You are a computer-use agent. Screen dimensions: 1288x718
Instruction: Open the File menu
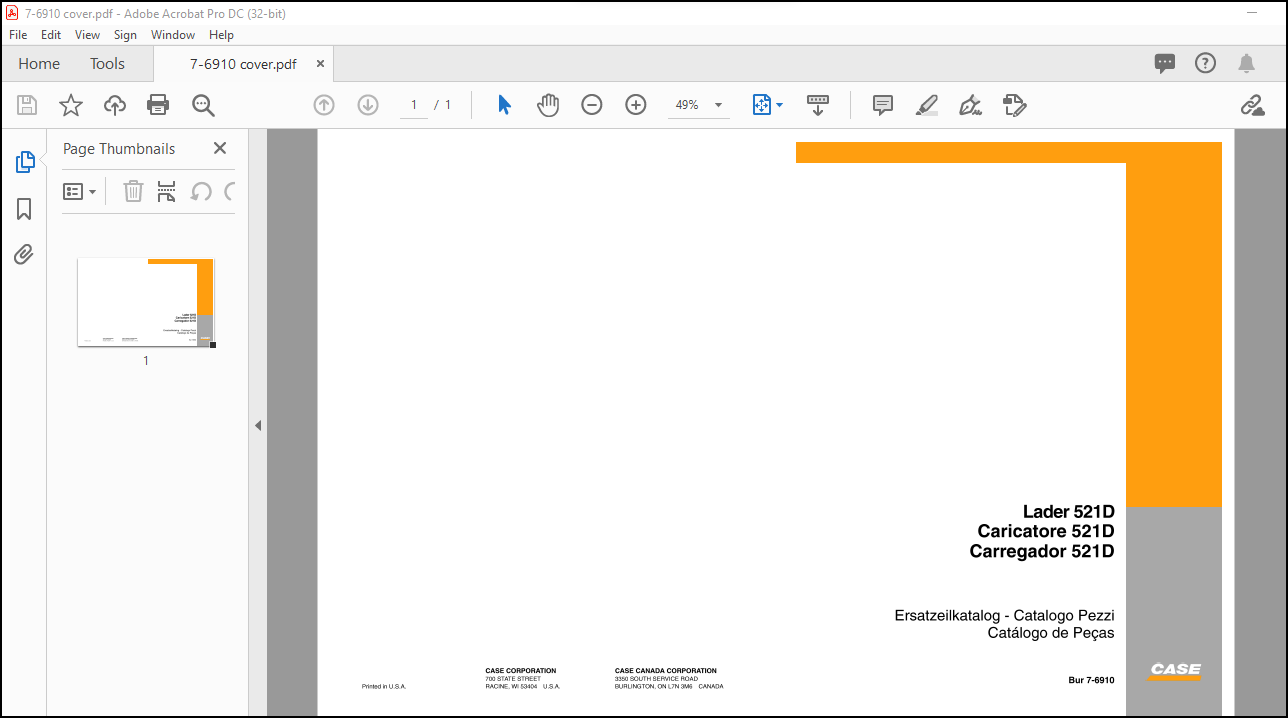pyautogui.click(x=18, y=34)
